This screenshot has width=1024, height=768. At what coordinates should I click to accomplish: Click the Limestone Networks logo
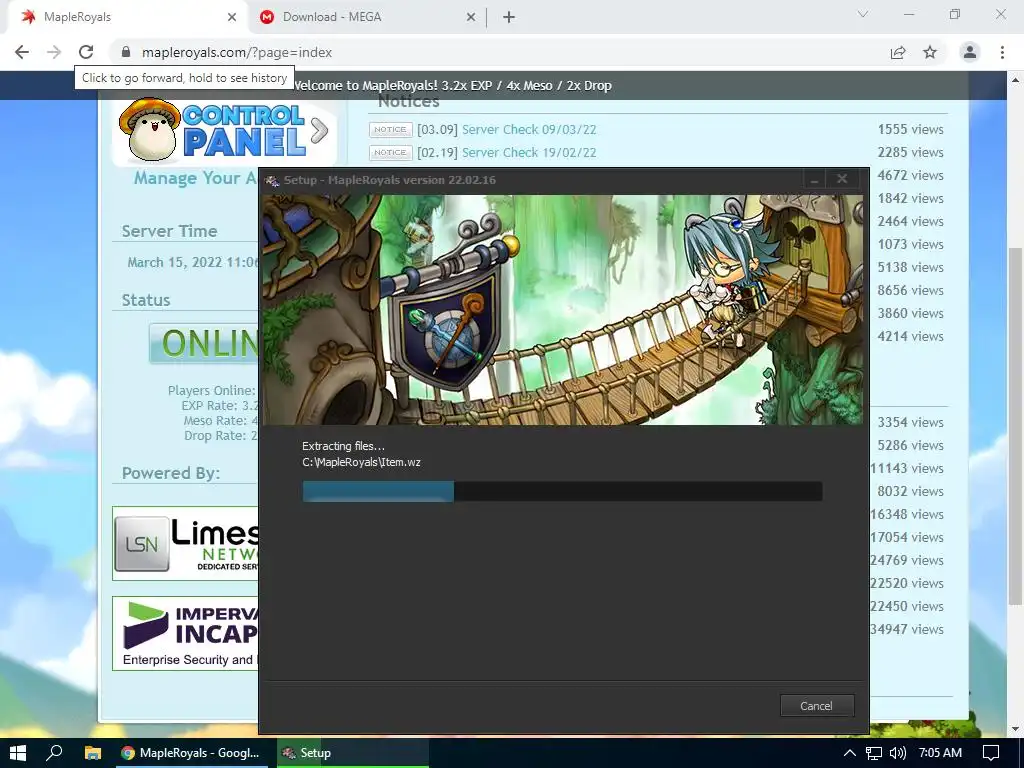(186, 543)
